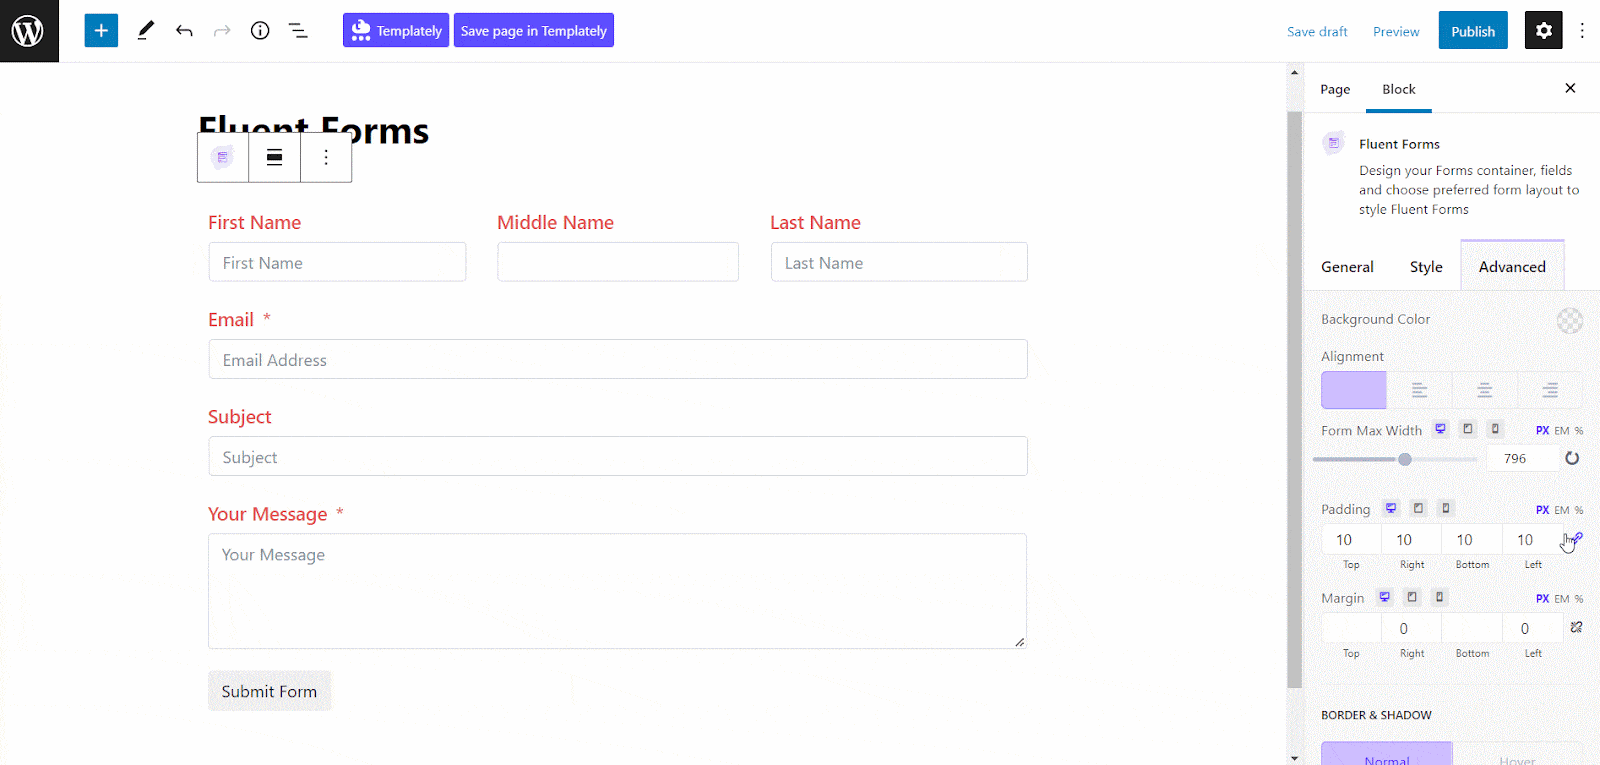Click the Form Max Width slider handle
This screenshot has width=1600, height=765.
point(1405,459)
